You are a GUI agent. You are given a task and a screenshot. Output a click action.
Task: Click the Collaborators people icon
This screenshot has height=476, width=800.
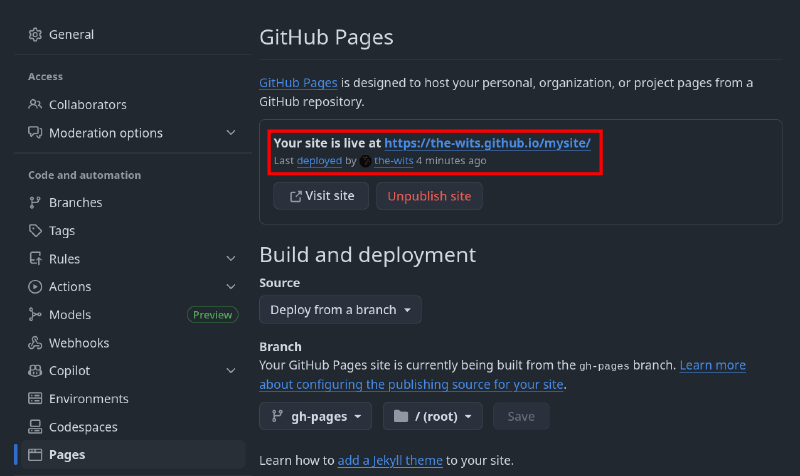coord(35,105)
